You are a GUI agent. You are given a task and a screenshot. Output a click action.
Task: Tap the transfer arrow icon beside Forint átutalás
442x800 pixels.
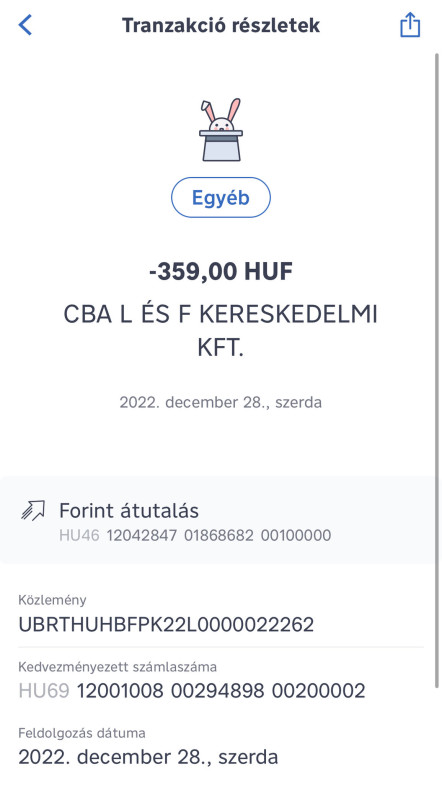click(33, 511)
